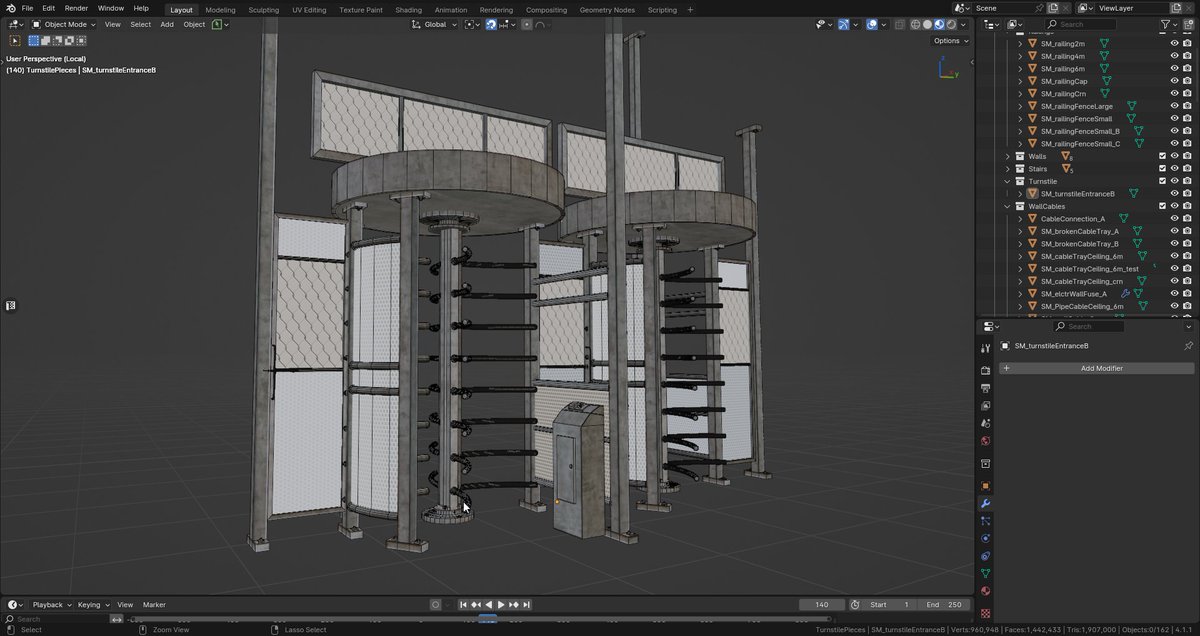Switch to solid viewport shading
The height and width of the screenshot is (636, 1200).
click(927, 24)
